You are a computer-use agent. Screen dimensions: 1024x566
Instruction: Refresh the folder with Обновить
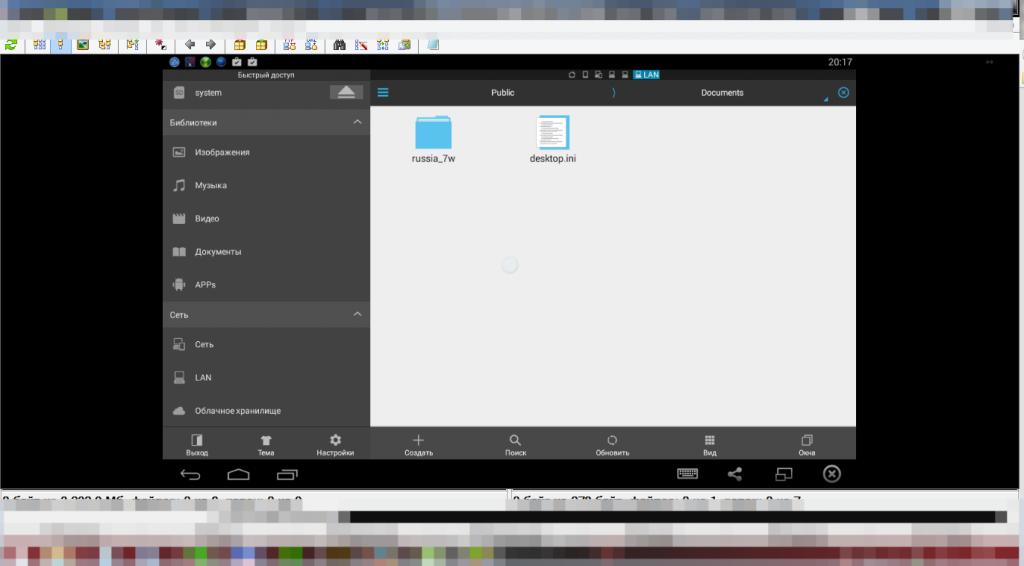point(612,441)
